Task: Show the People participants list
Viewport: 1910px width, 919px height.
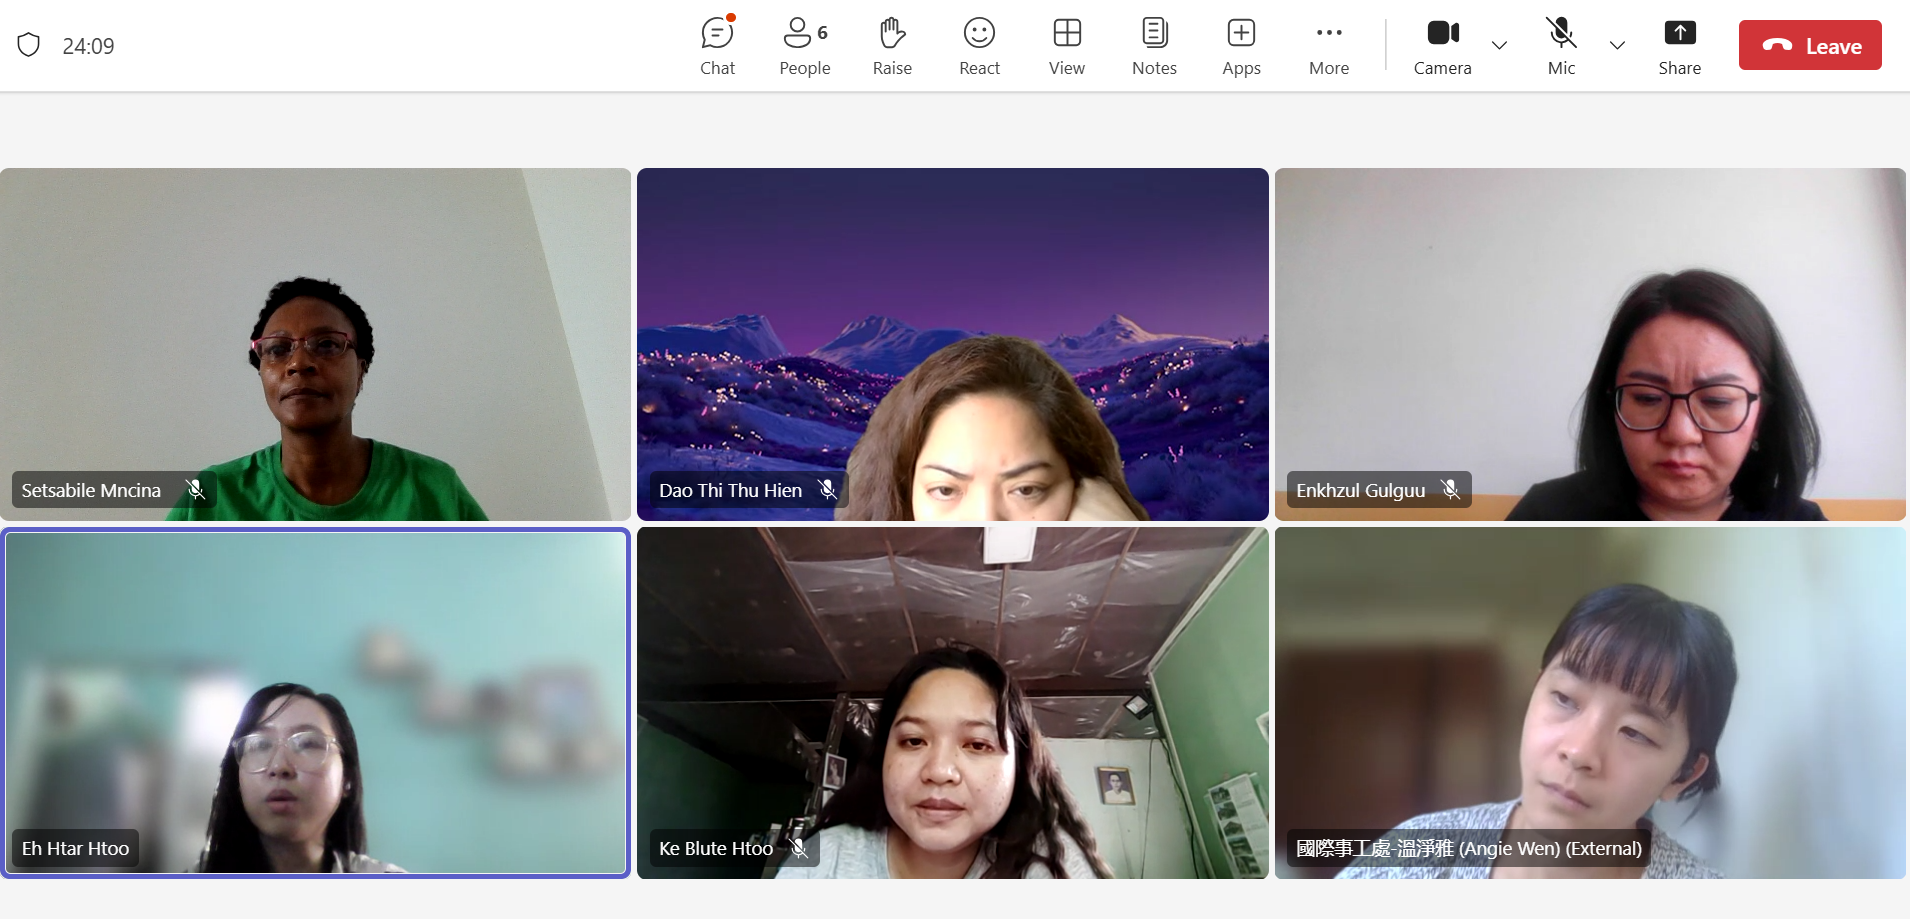Action: point(805,46)
